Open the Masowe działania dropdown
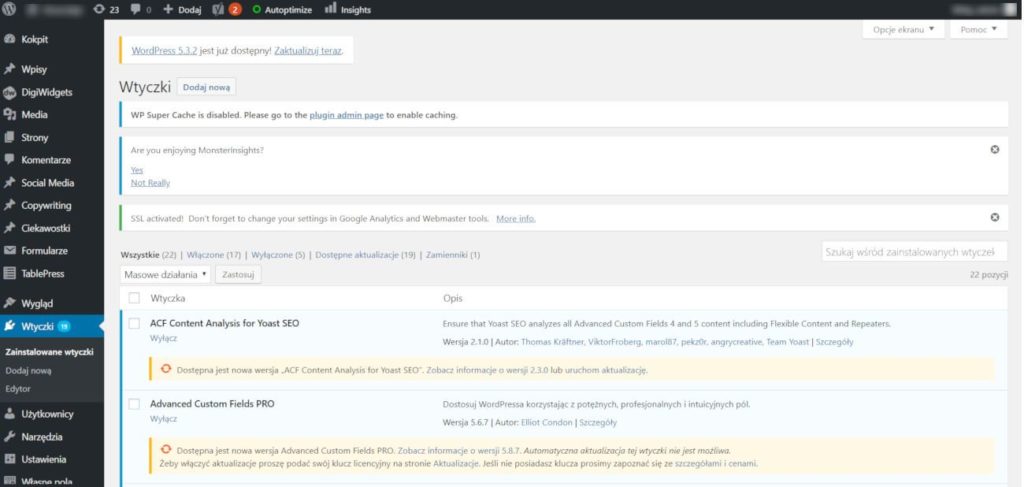 [x=165, y=274]
